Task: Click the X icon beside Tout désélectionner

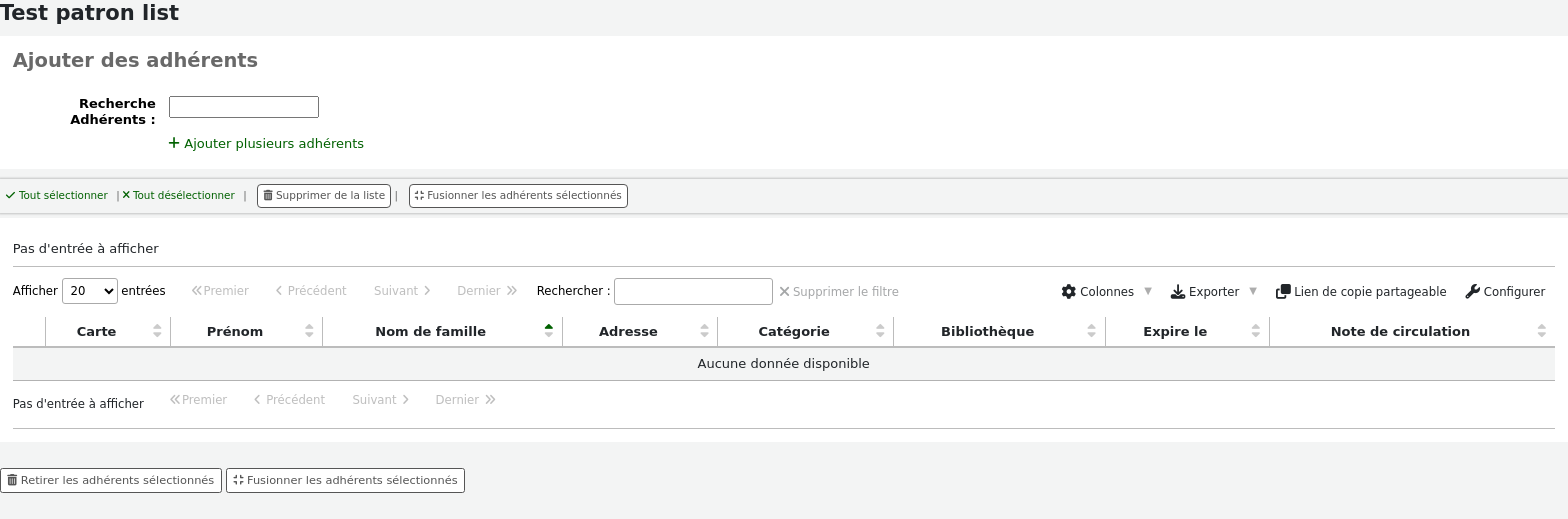Action: tap(126, 196)
